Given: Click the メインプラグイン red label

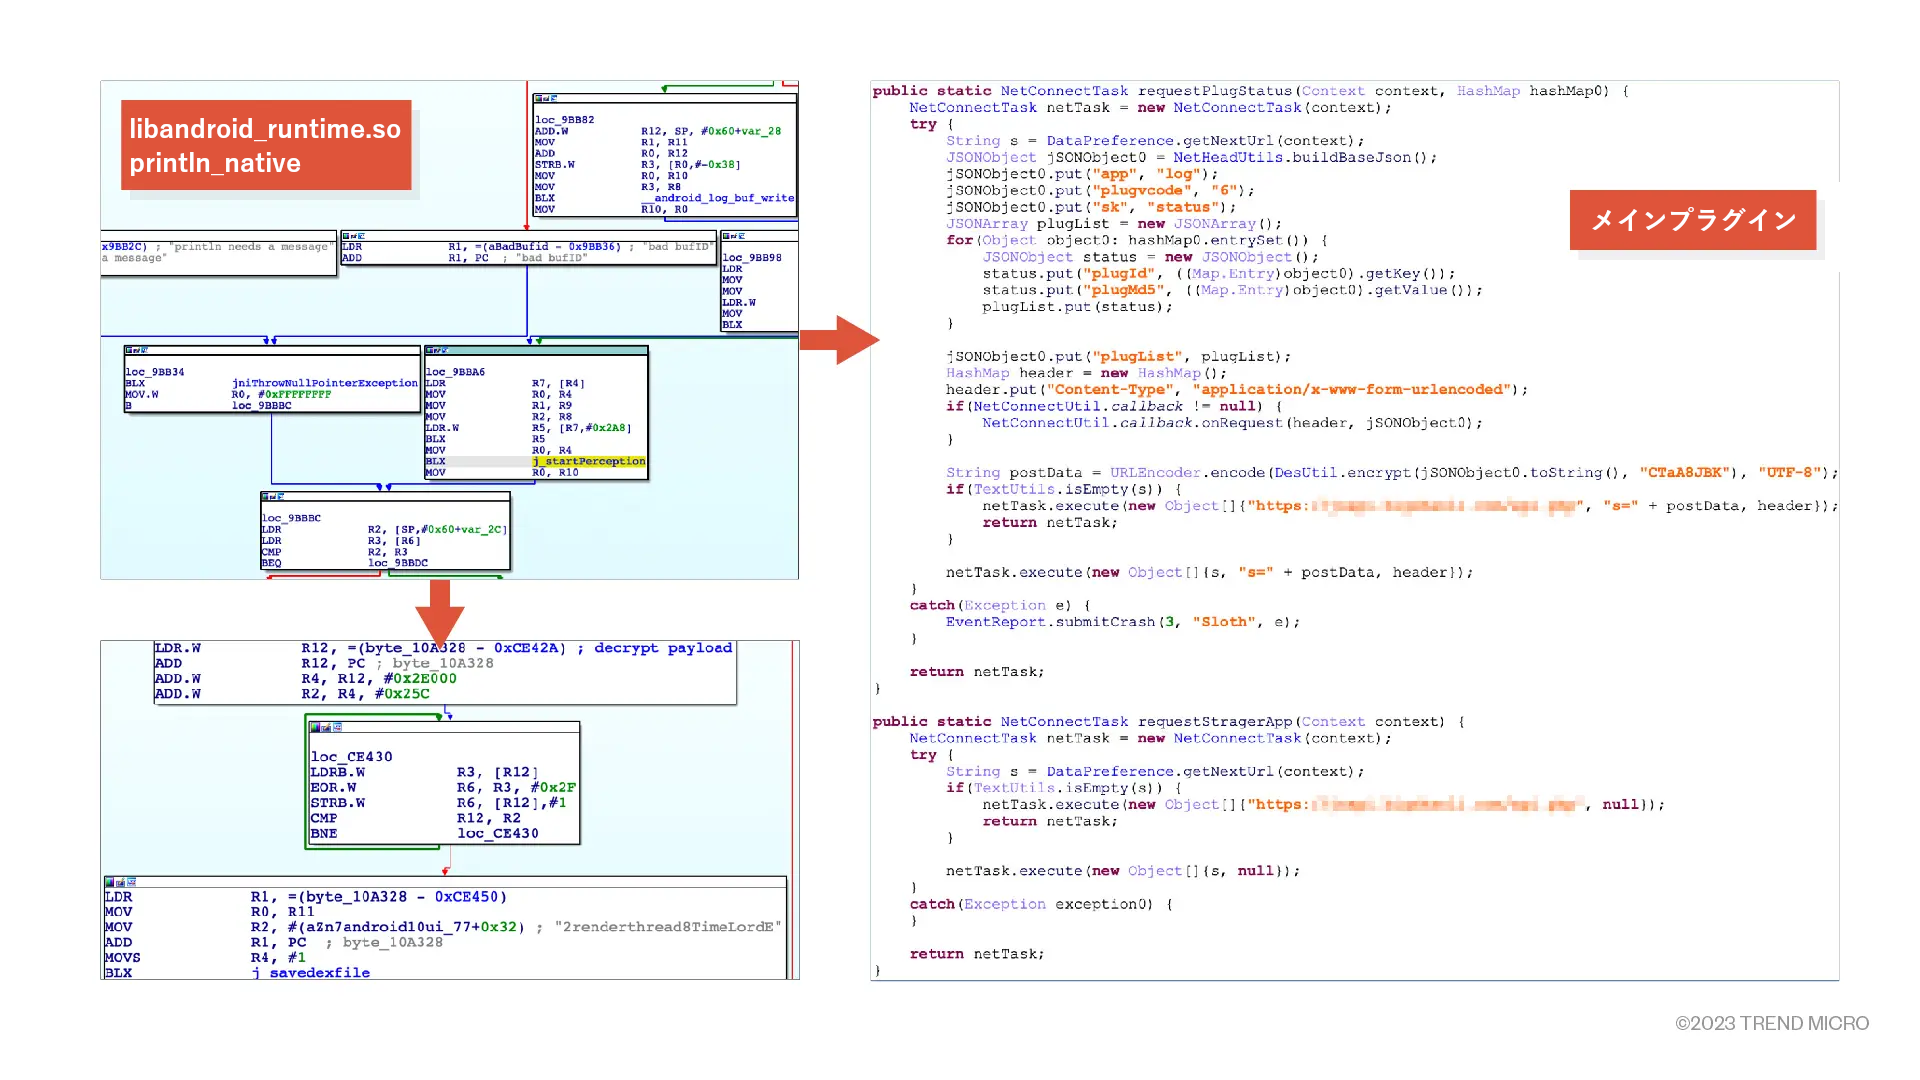Looking at the screenshot, I should (x=1692, y=220).
